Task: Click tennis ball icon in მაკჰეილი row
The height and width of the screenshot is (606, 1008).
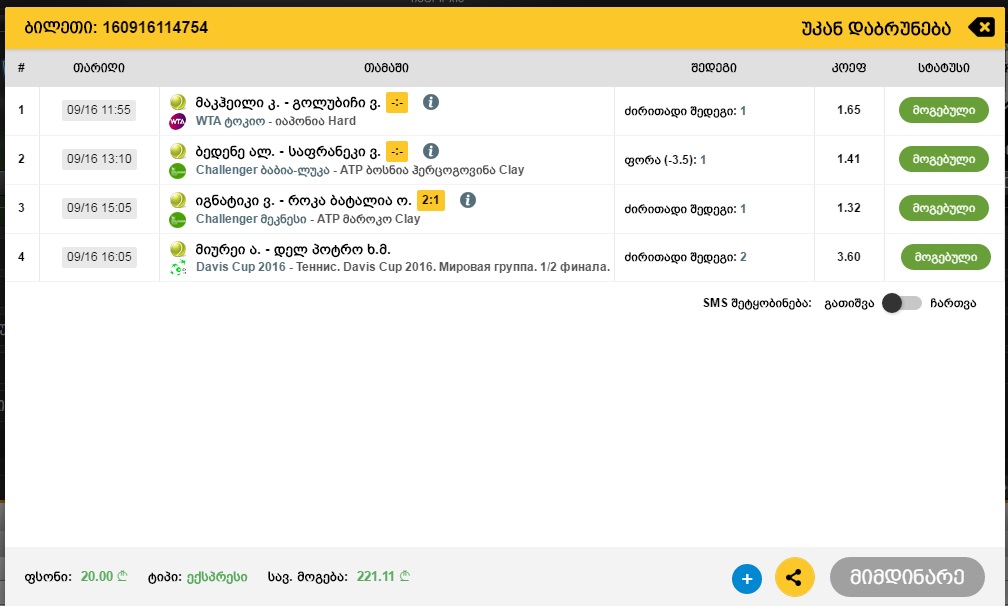Action: tap(177, 102)
